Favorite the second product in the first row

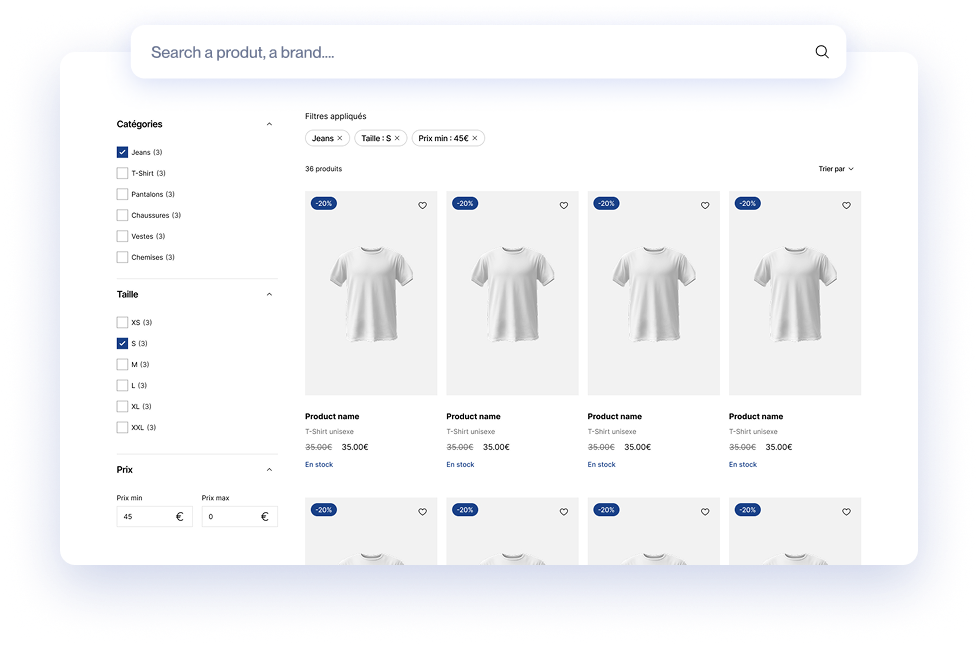tap(564, 205)
